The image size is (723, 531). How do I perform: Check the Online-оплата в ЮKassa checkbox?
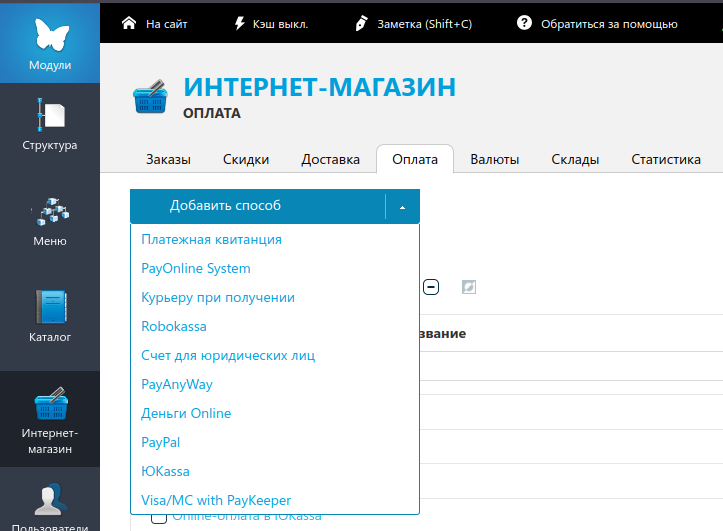158,517
